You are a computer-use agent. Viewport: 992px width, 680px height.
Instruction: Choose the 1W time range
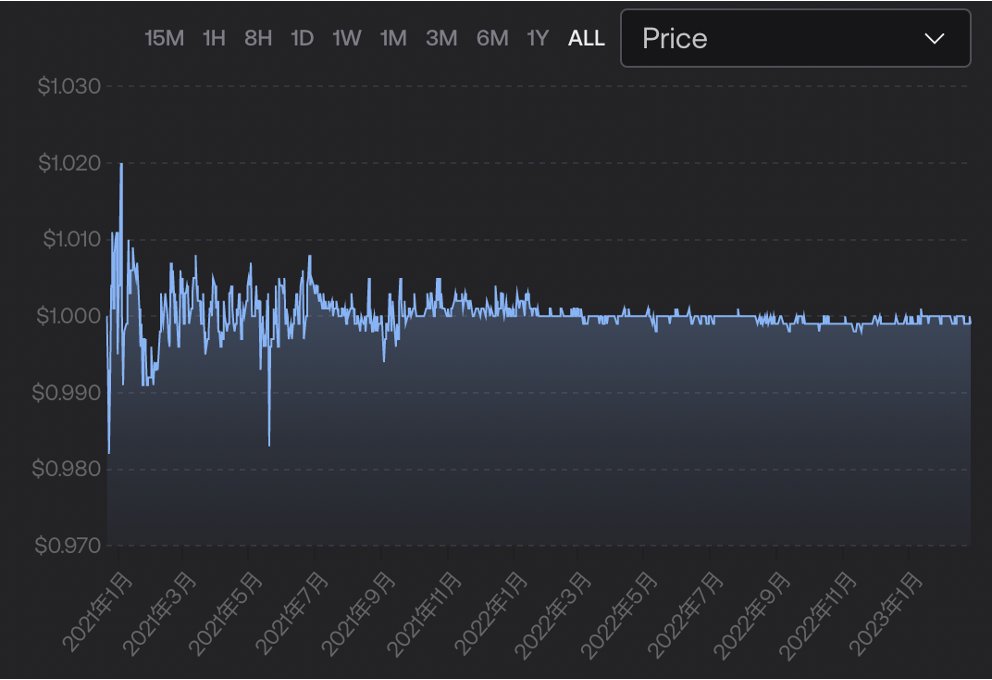(x=347, y=38)
